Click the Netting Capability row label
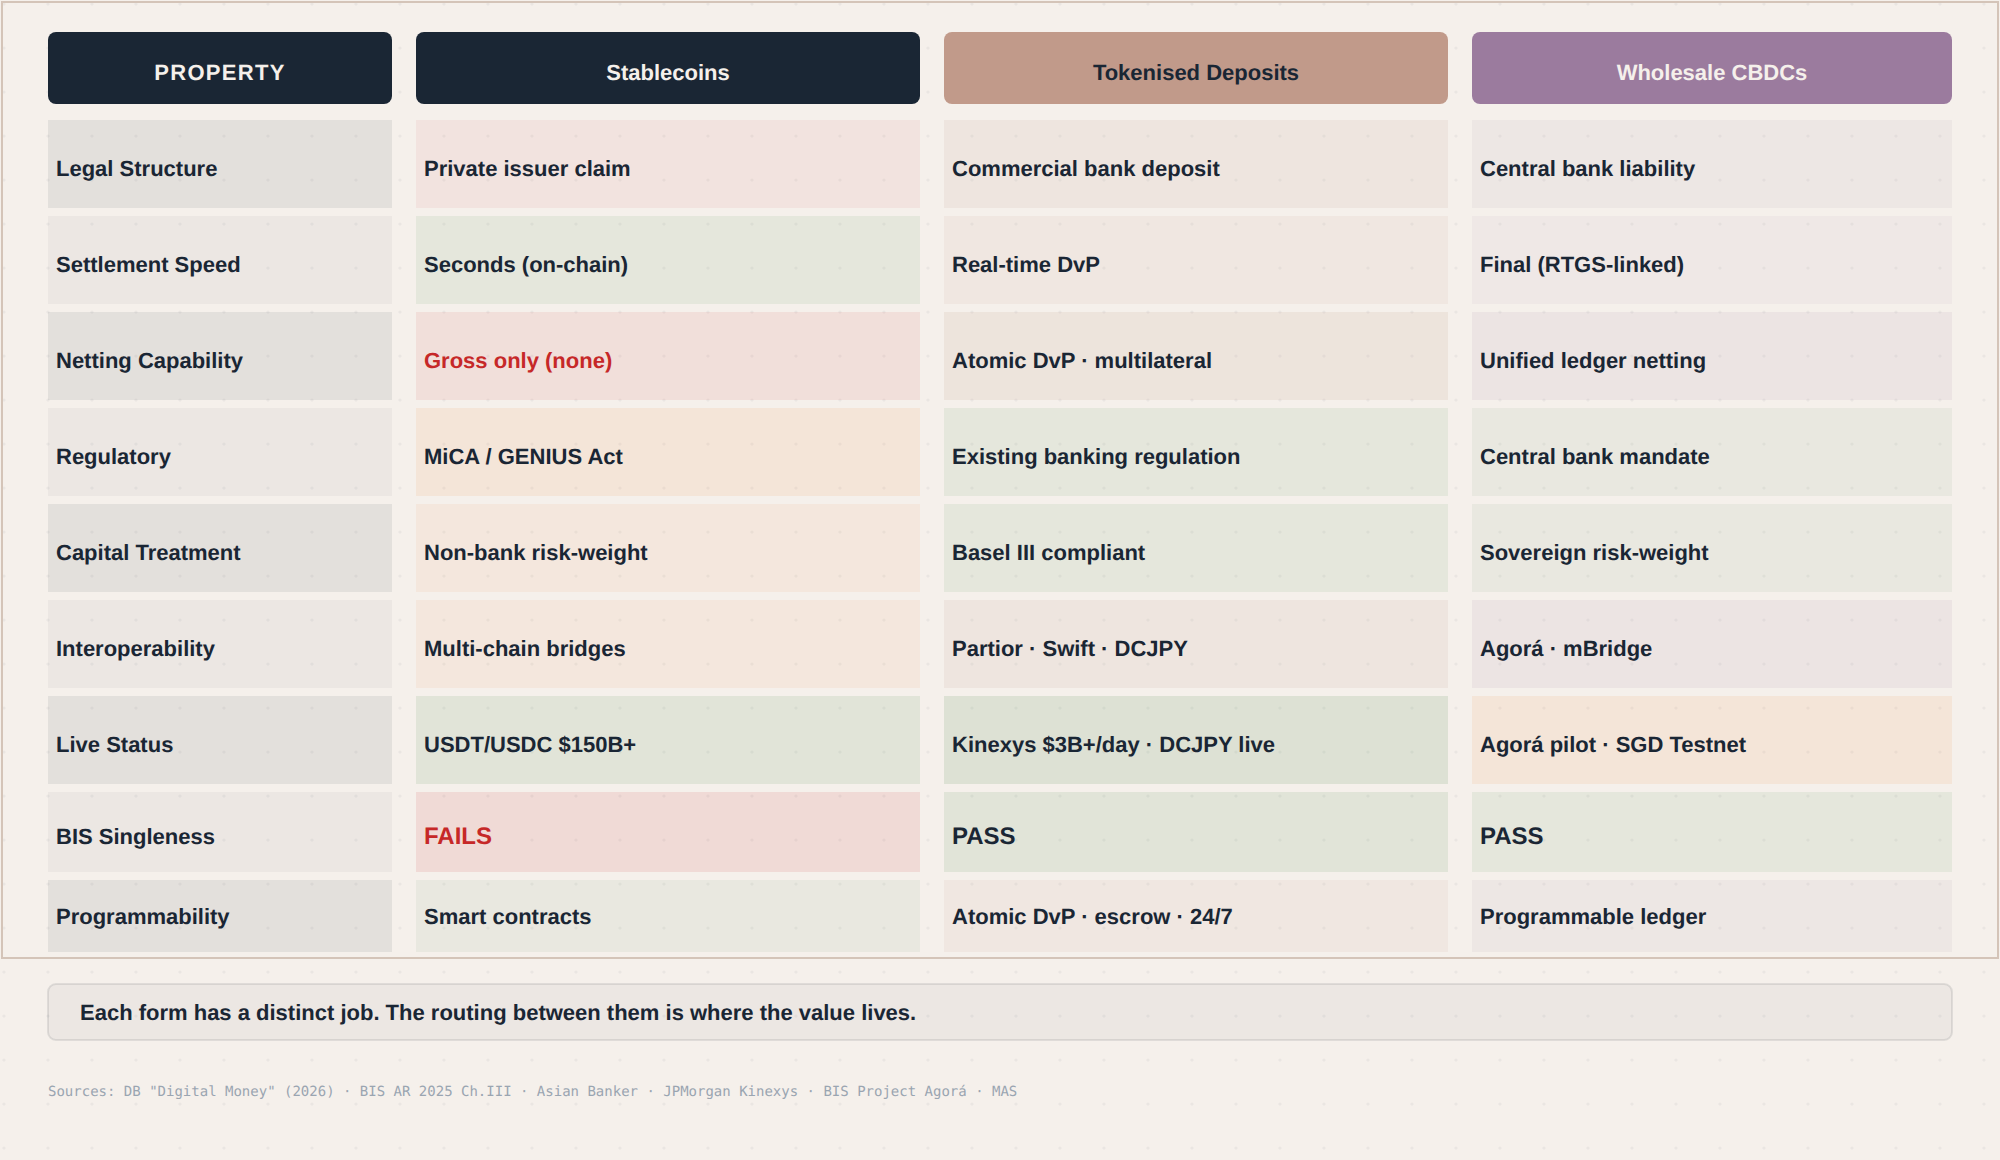The image size is (2000, 1160). (x=220, y=356)
